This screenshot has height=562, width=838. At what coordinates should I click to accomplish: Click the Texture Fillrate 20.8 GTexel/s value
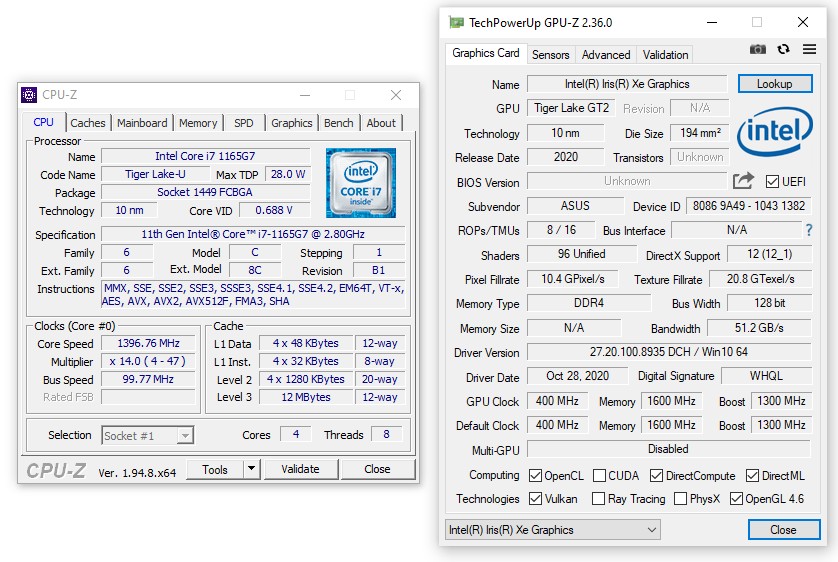coord(760,279)
